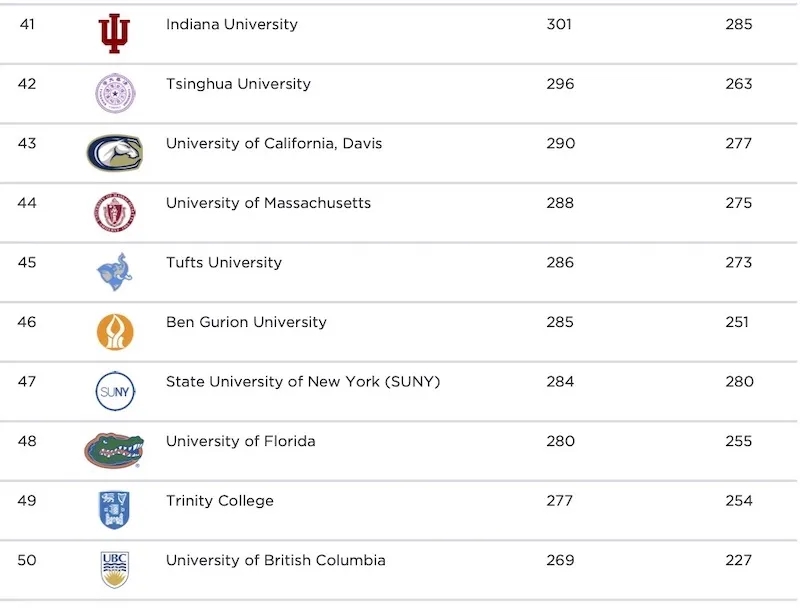Select University of California, Davis text
The width and height of the screenshot is (800, 613).
tap(274, 143)
